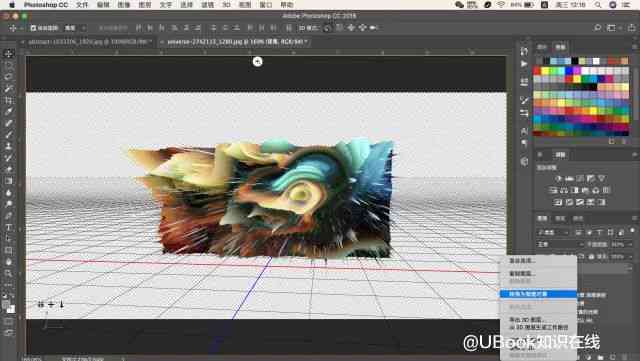Click the macOS Spotlight search icon
This screenshot has height=361, width=640.
(598, 5)
